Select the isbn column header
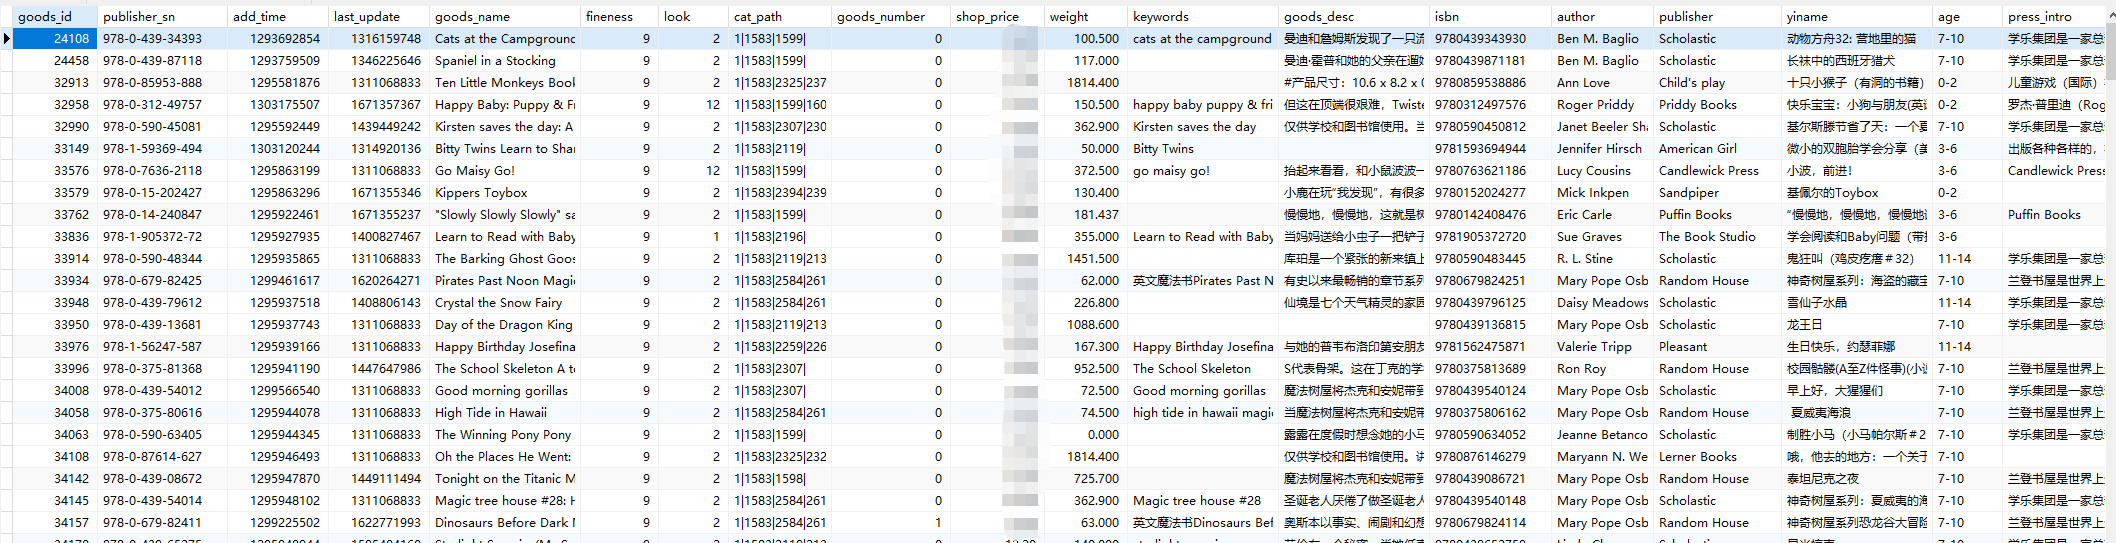This screenshot has width=2116, height=543. click(x=1491, y=16)
